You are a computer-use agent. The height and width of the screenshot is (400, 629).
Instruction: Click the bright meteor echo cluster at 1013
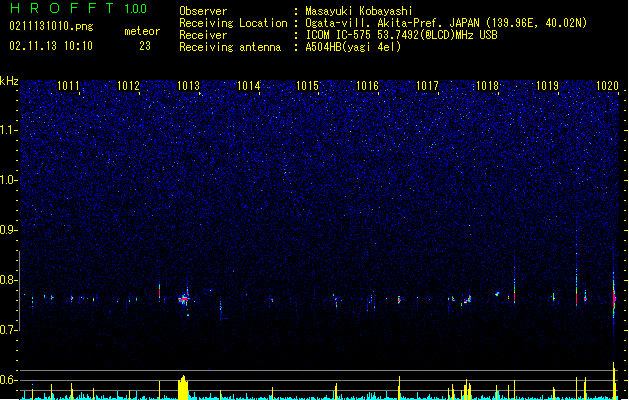(184, 299)
